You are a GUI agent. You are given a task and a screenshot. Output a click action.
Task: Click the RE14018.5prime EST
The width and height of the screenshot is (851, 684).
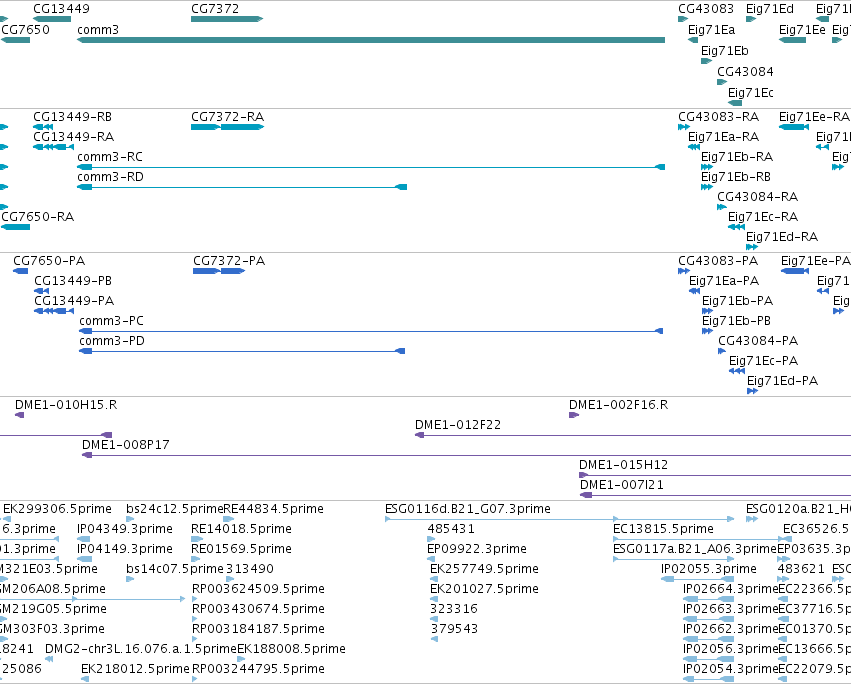197,539
